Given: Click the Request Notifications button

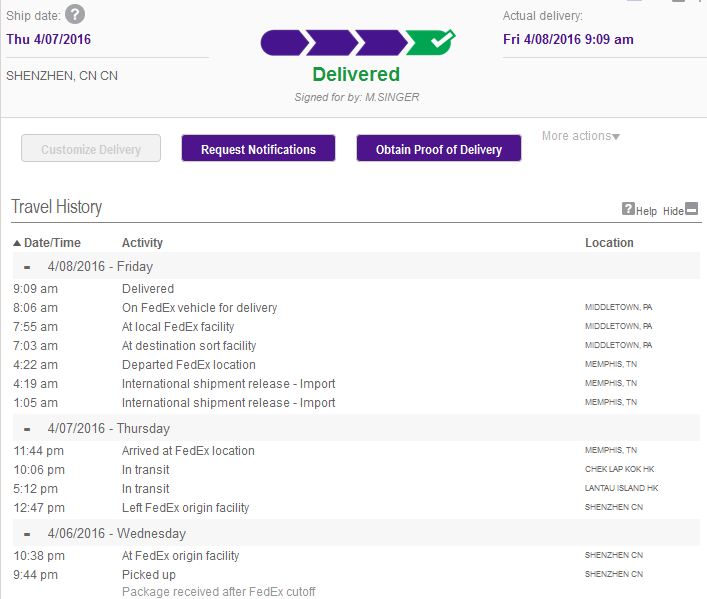Looking at the screenshot, I should (x=258, y=148).
